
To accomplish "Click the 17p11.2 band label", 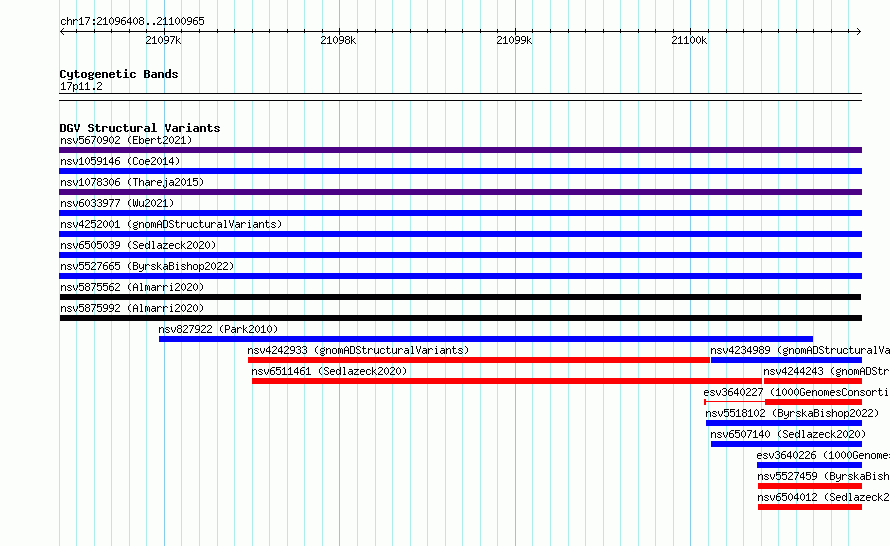I will pyautogui.click(x=81, y=86).
